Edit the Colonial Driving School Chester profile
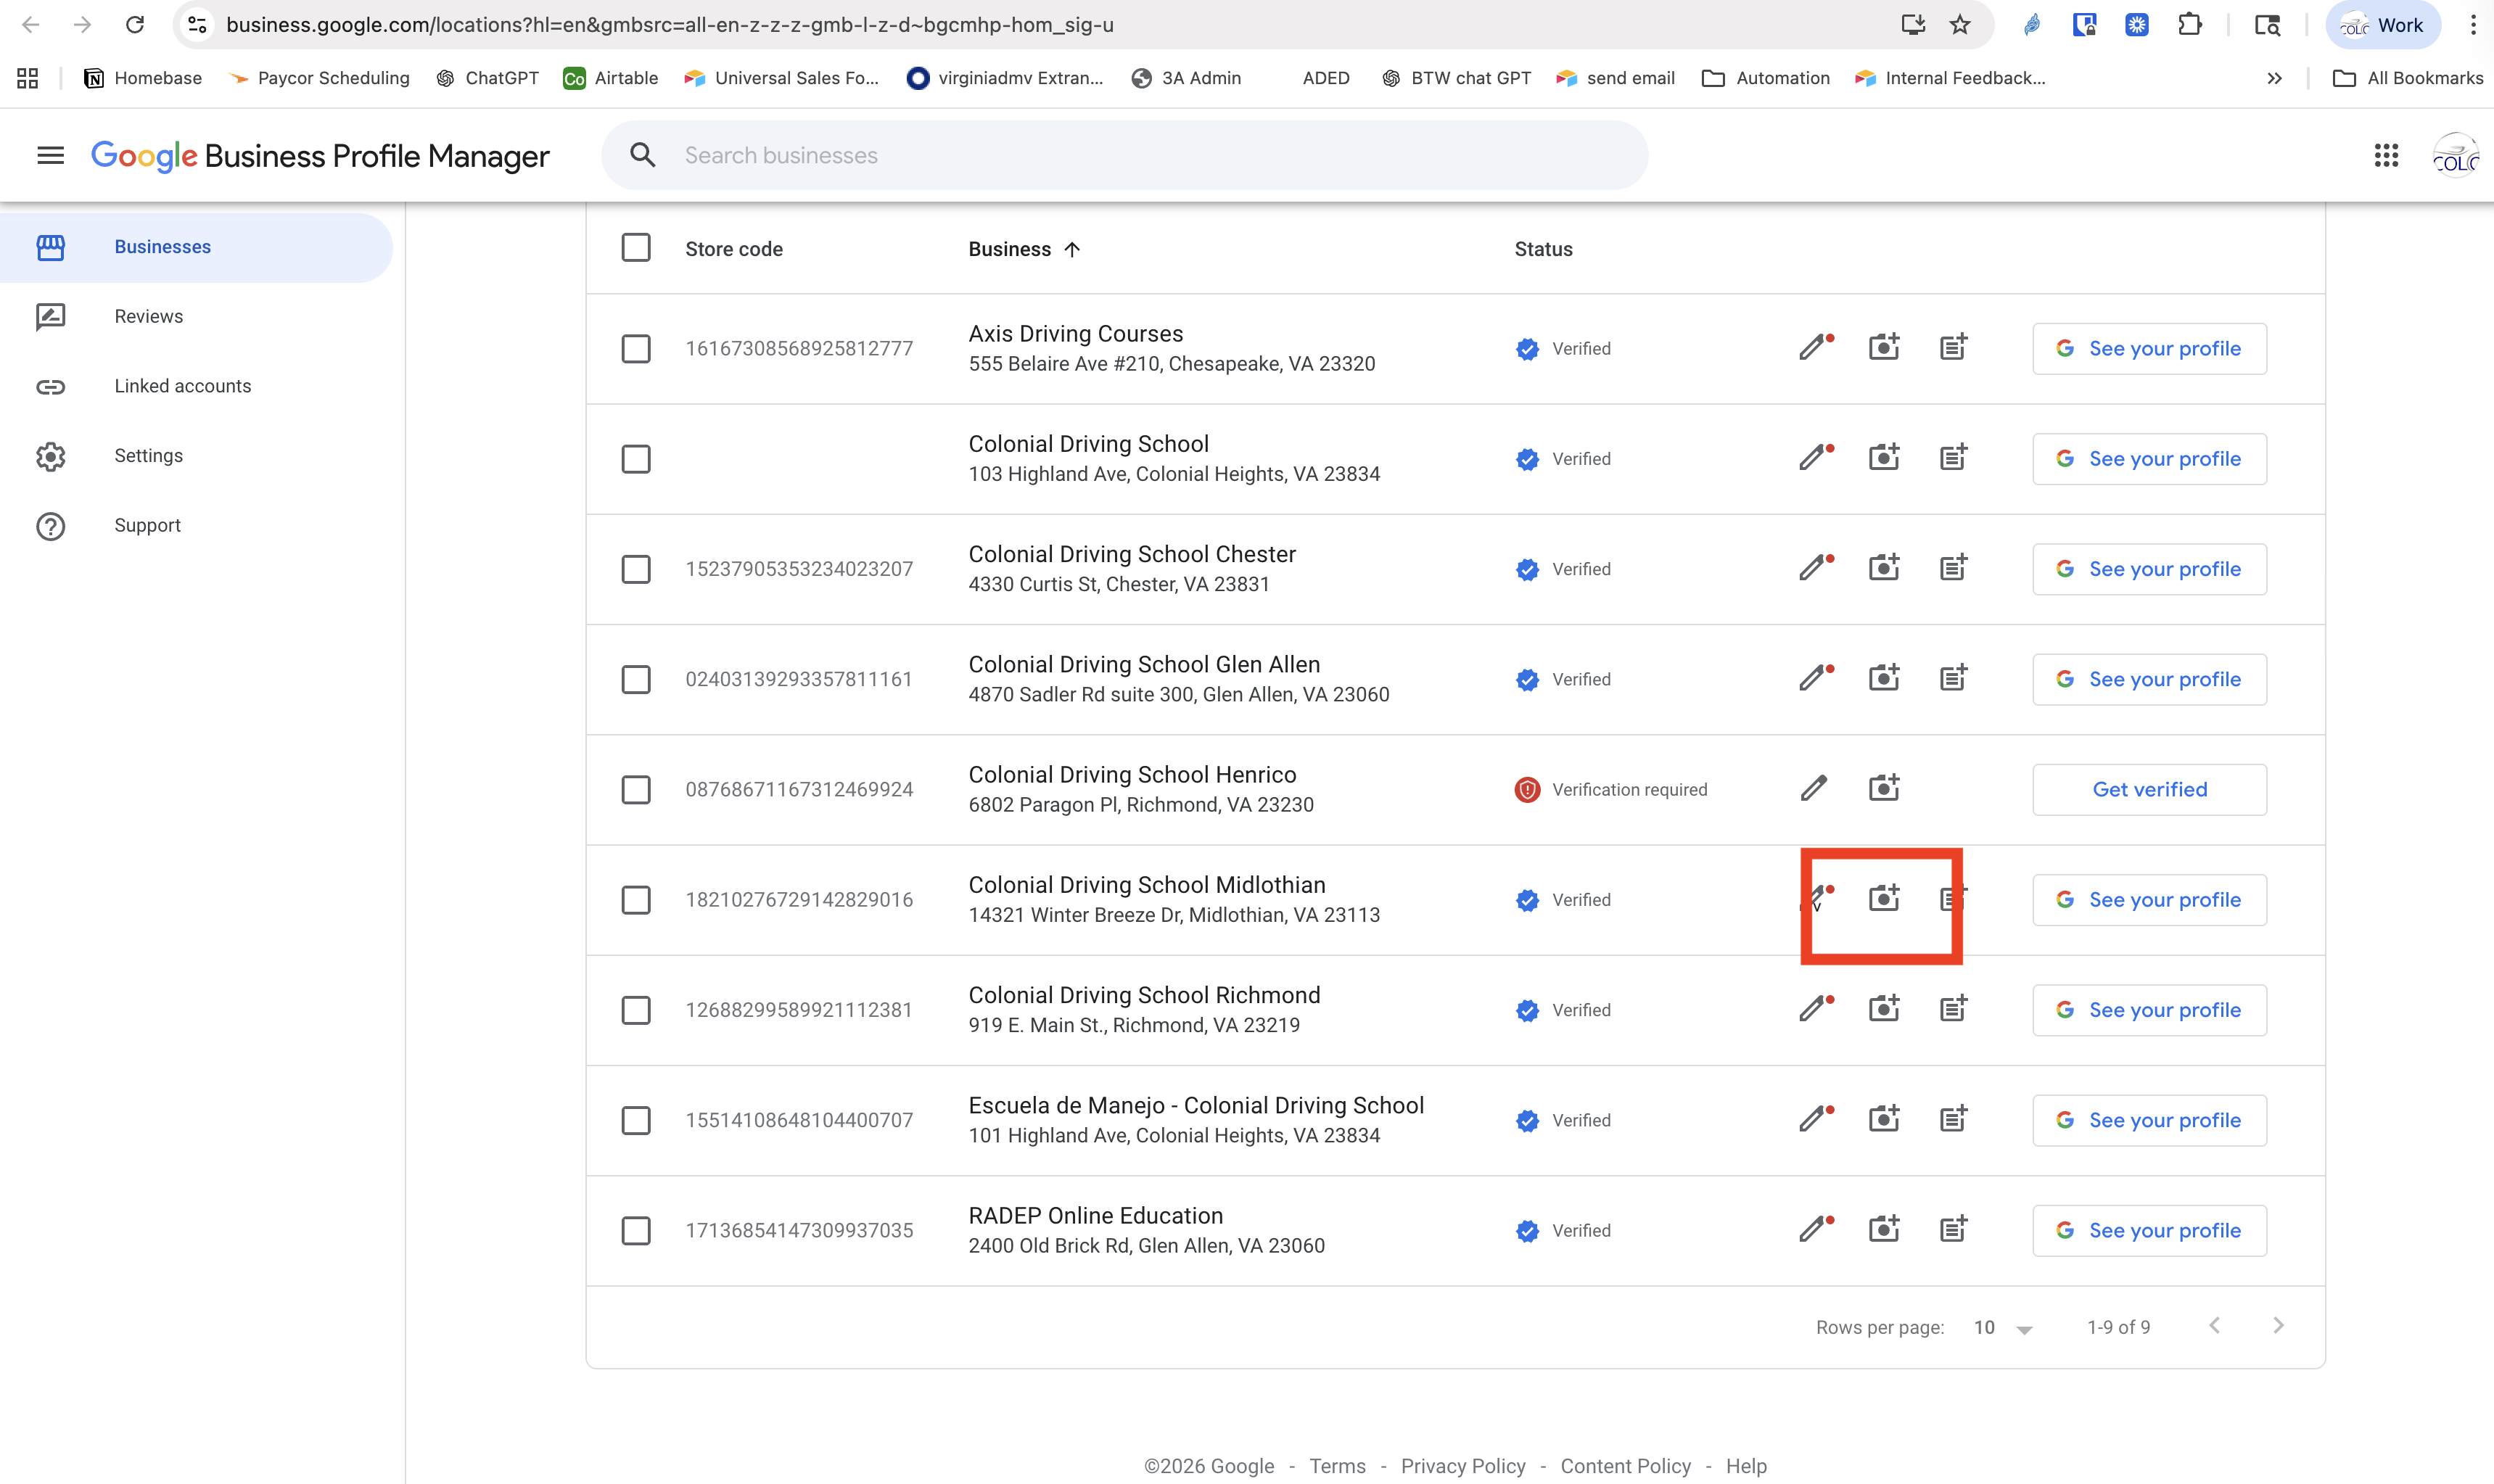2494x1484 pixels. click(x=1814, y=568)
